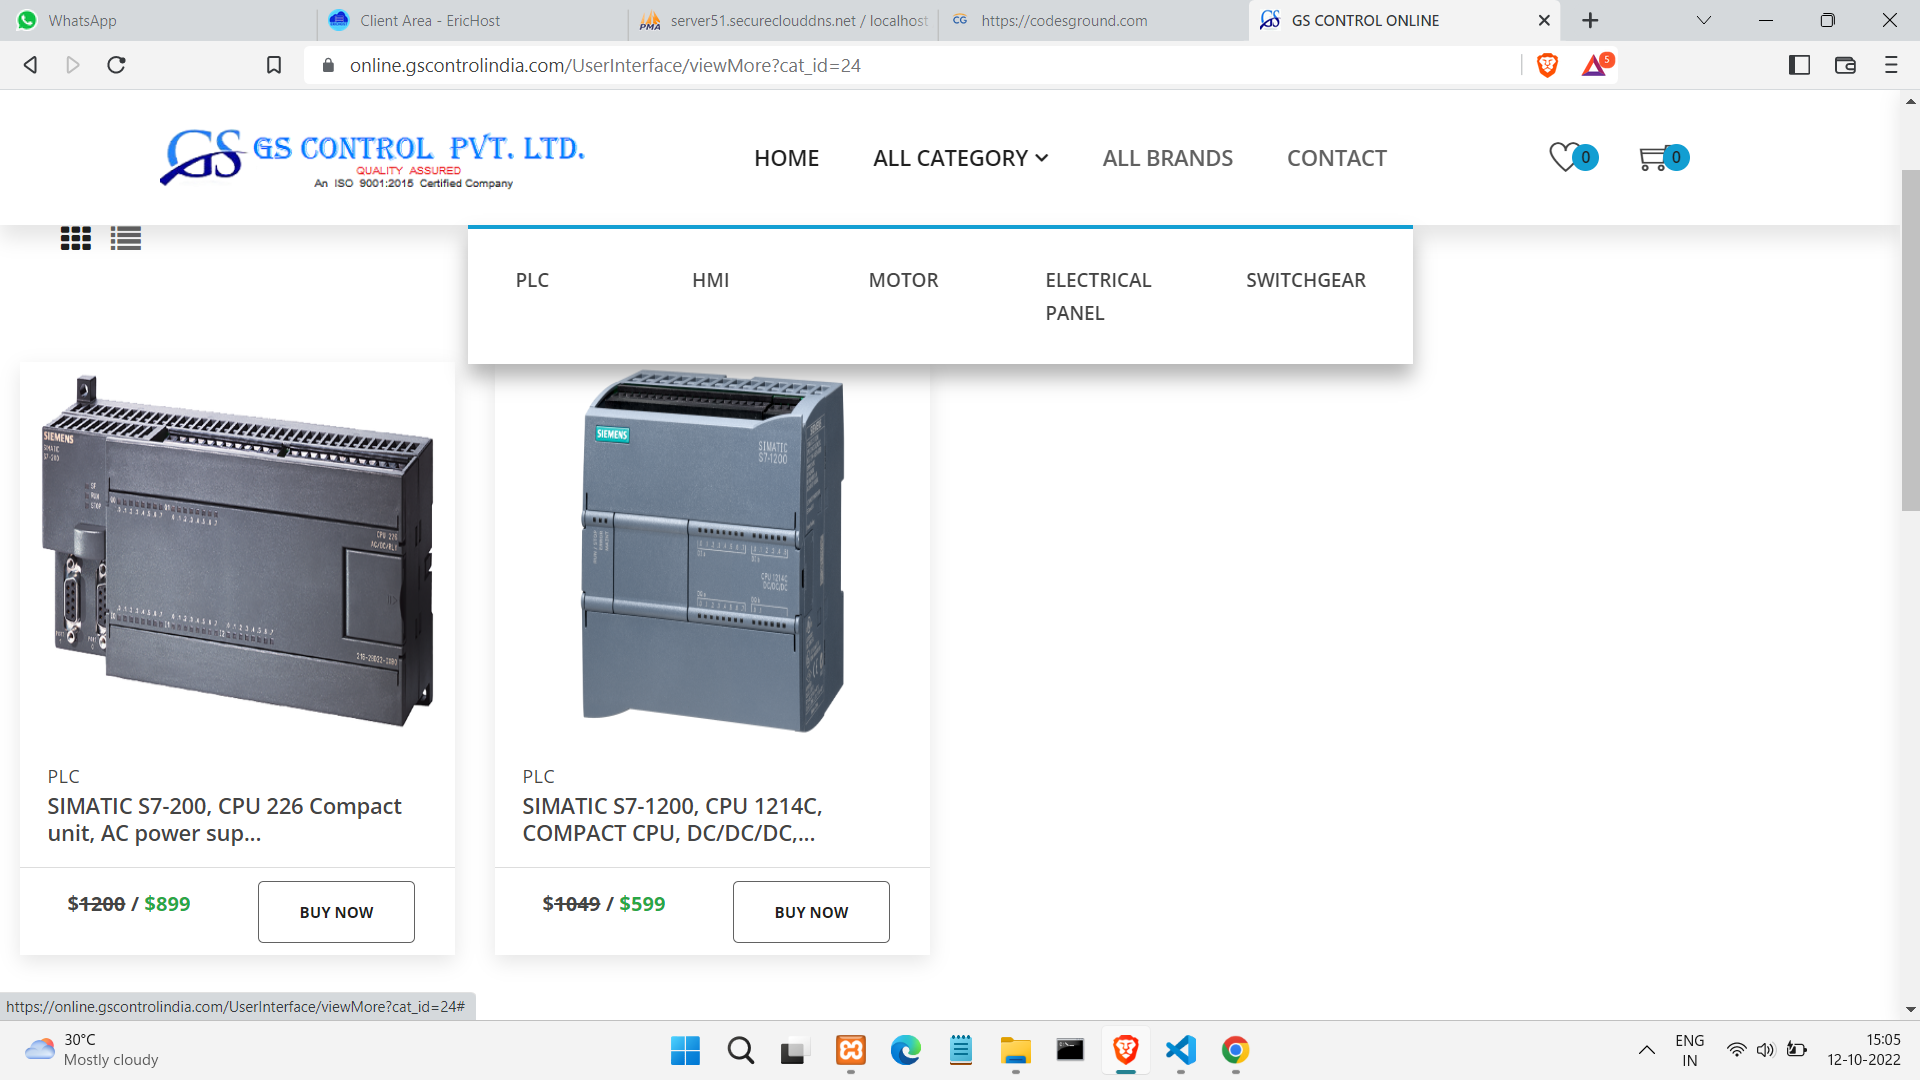Open the CONTACT page
1920x1080 pixels.
point(1336,158)
